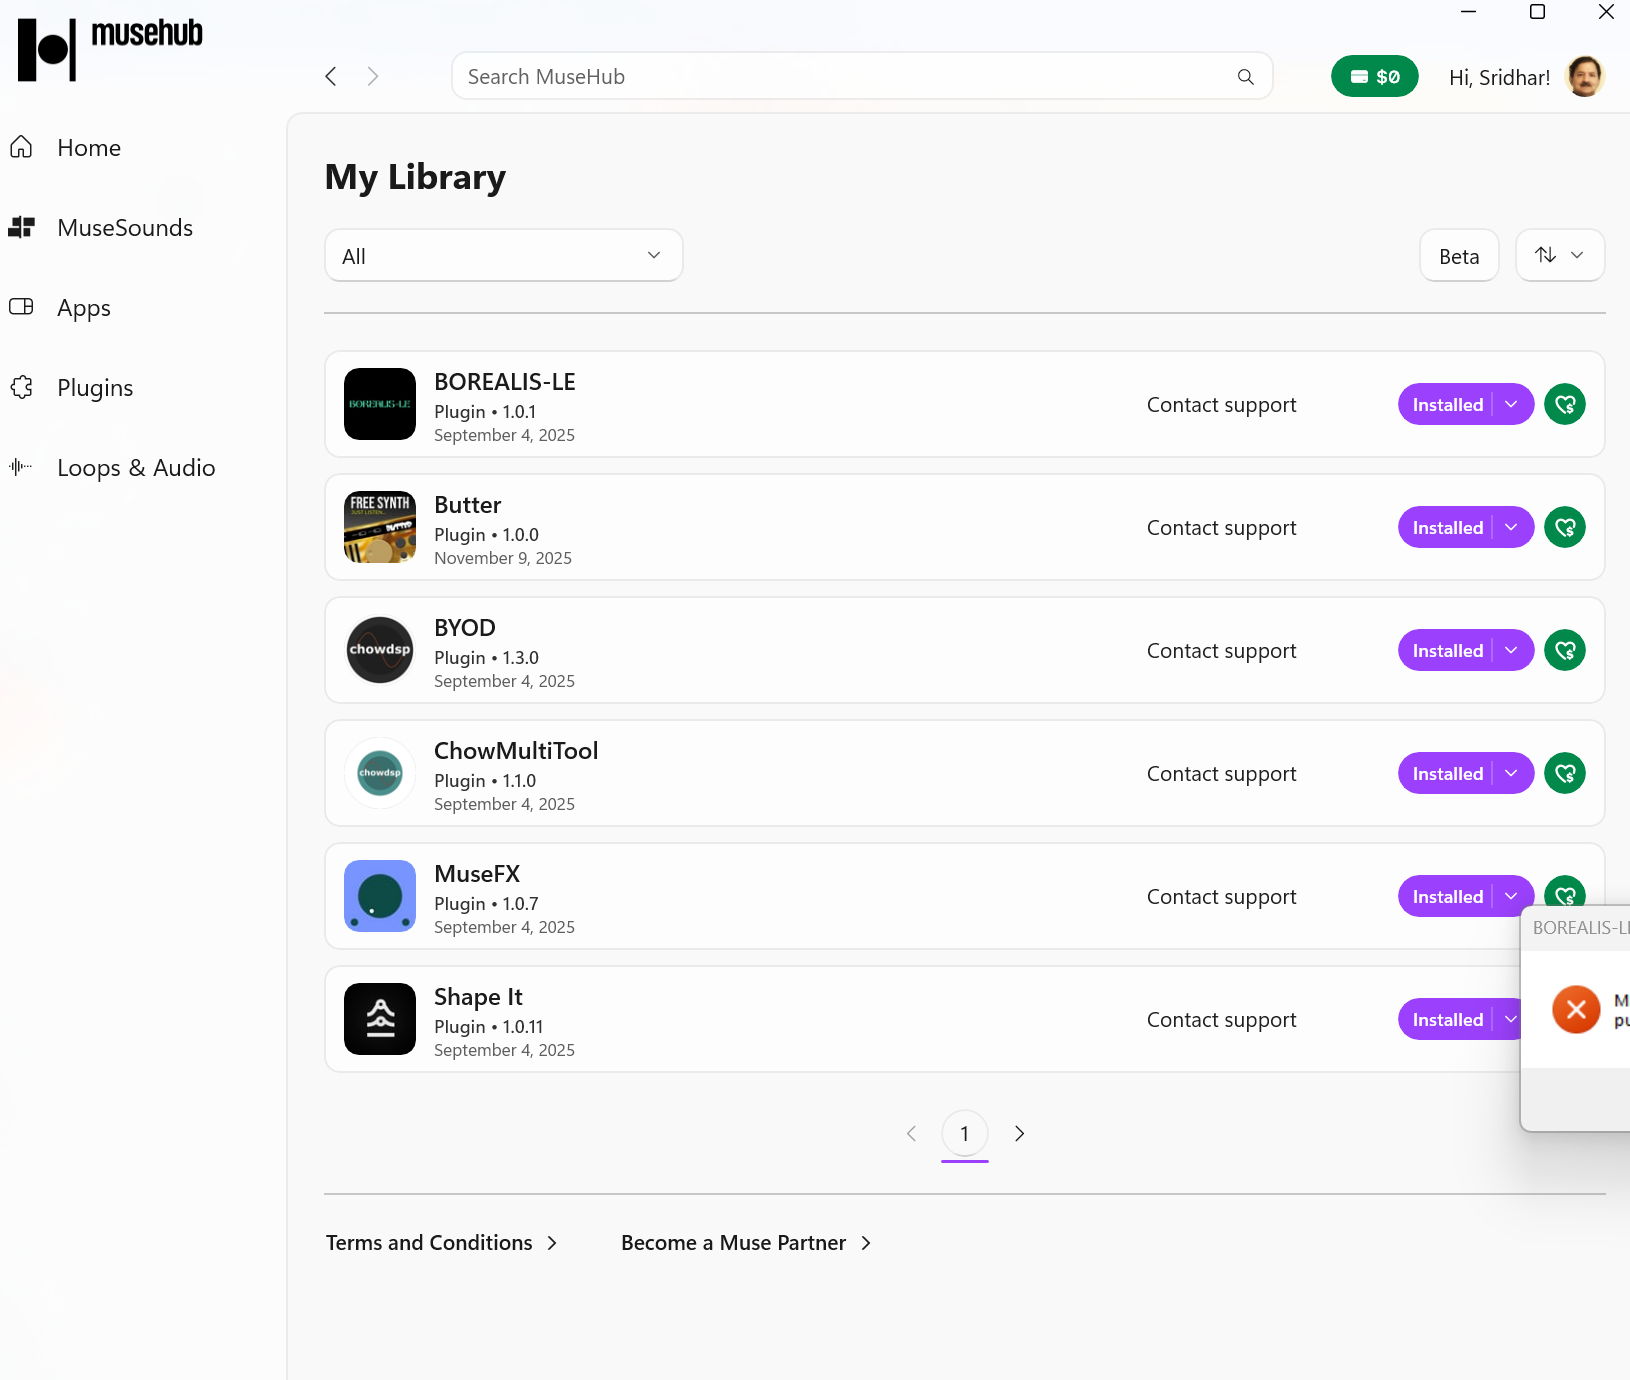Expand the All category filter dropdown
The image size is (1630, 1380).
[503, 256]
